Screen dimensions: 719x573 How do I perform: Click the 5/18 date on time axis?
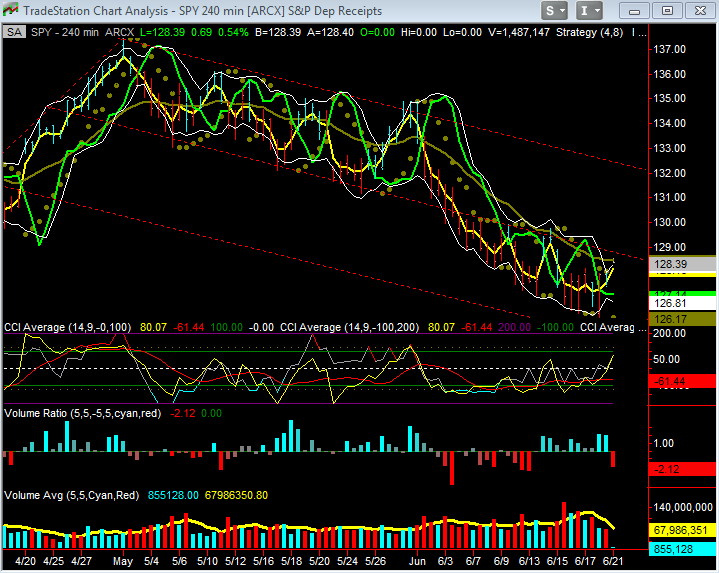[x=291, y=561]
